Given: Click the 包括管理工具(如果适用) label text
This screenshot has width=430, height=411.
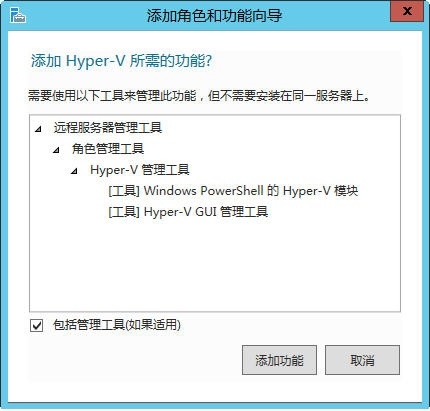Looking at the screenshot, I should point(117,325).
